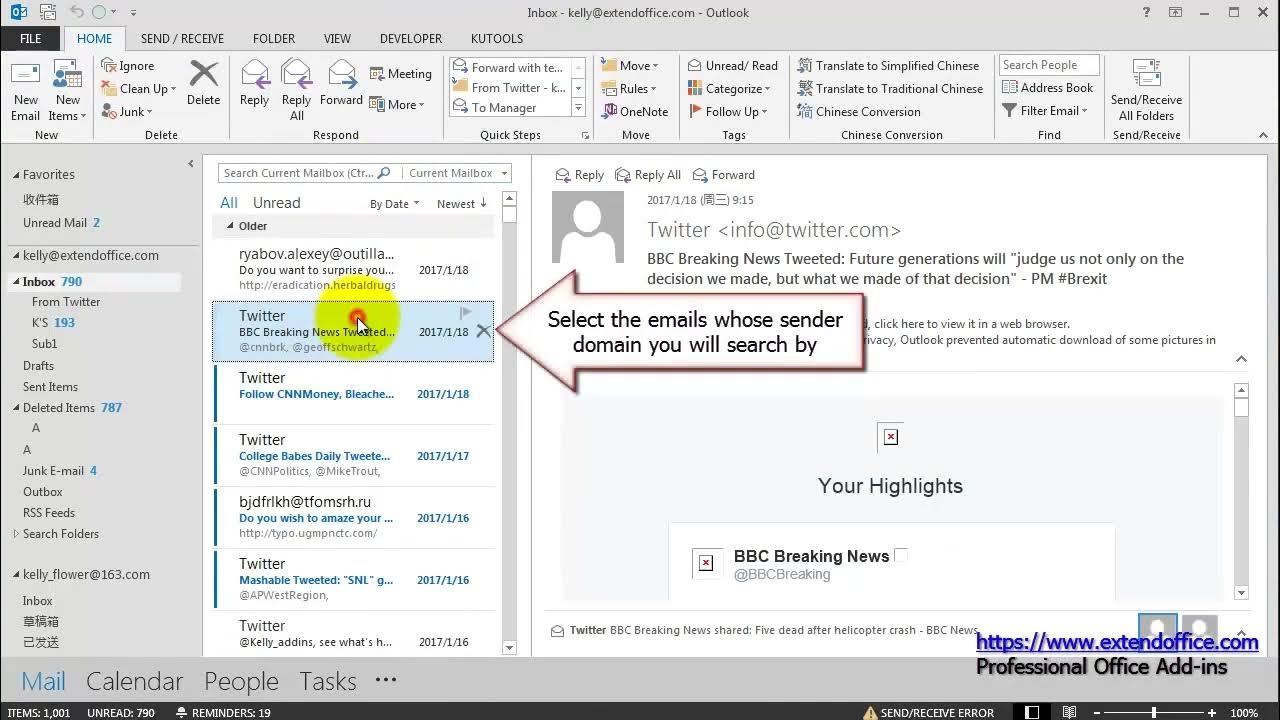Show only Unread messages
Image resolution: width=1280 pixels, height=720 pixels.
tap(276, 203)
